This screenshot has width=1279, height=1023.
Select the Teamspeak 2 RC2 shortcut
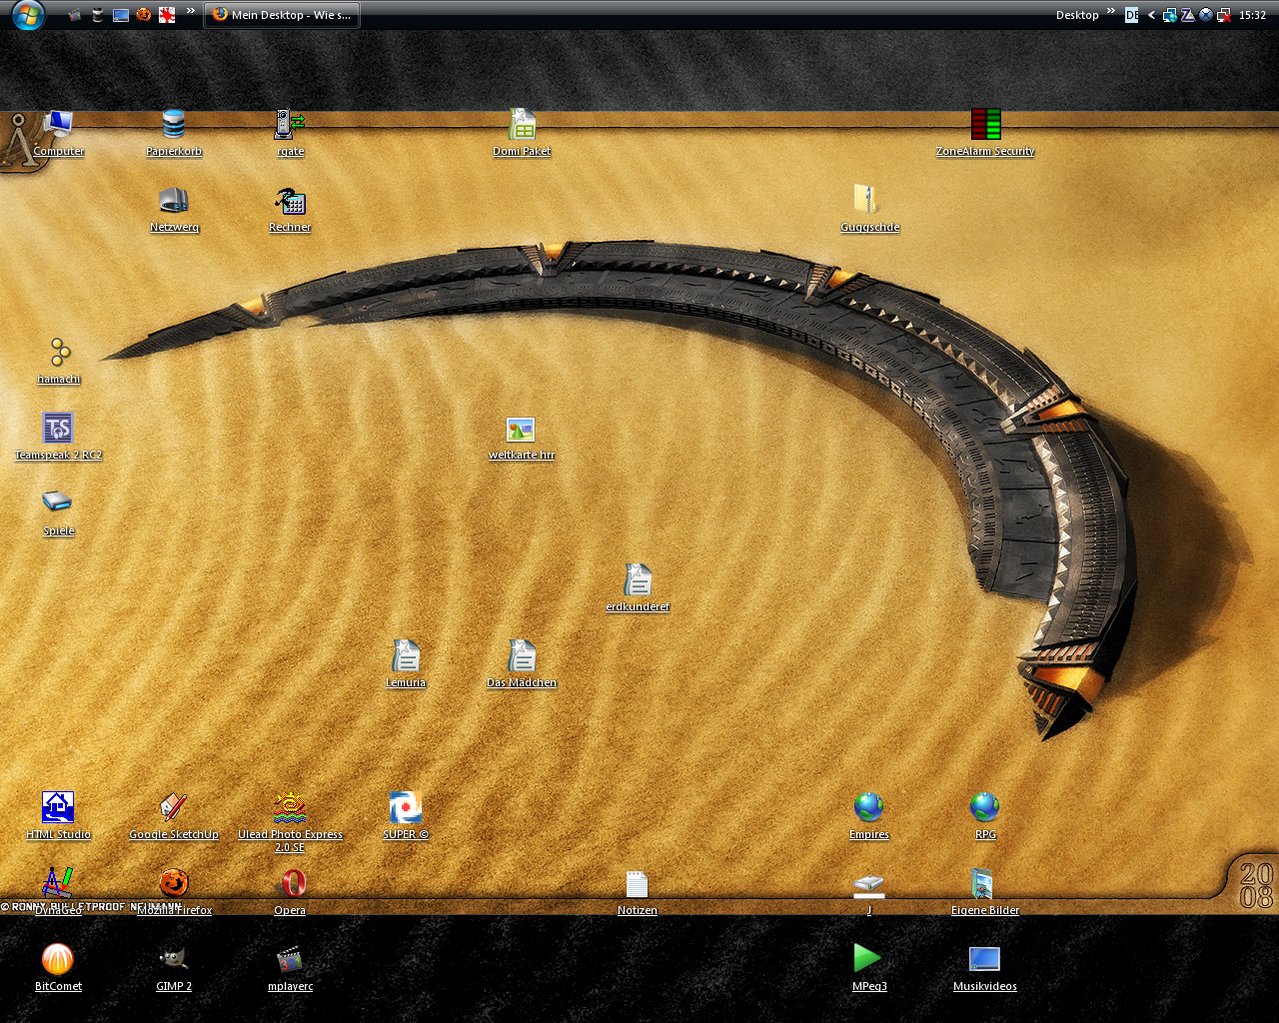tap(58, 430)
